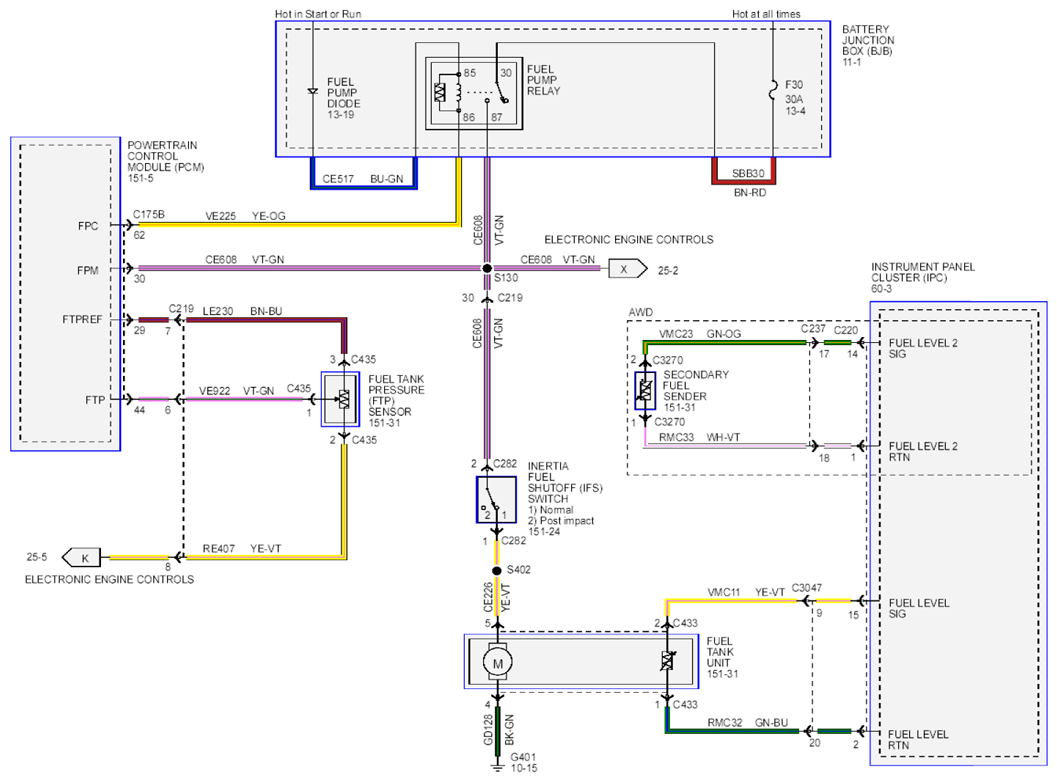The width and height of the screenshot is (1057, 782).
Task: Click ELECTRONIC ENGINE CONTROLS near 25-2
Action: (x=628, y=240)
